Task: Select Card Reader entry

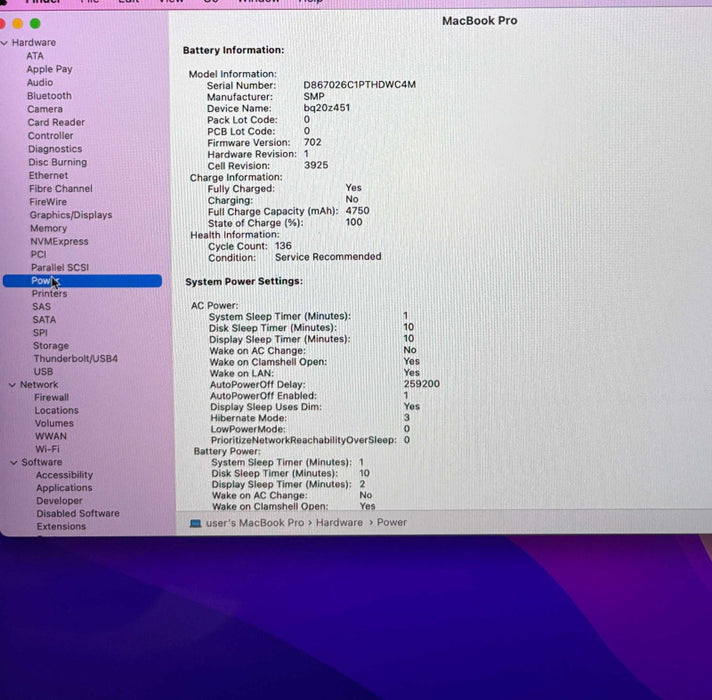Action: [x=56, y=122]
